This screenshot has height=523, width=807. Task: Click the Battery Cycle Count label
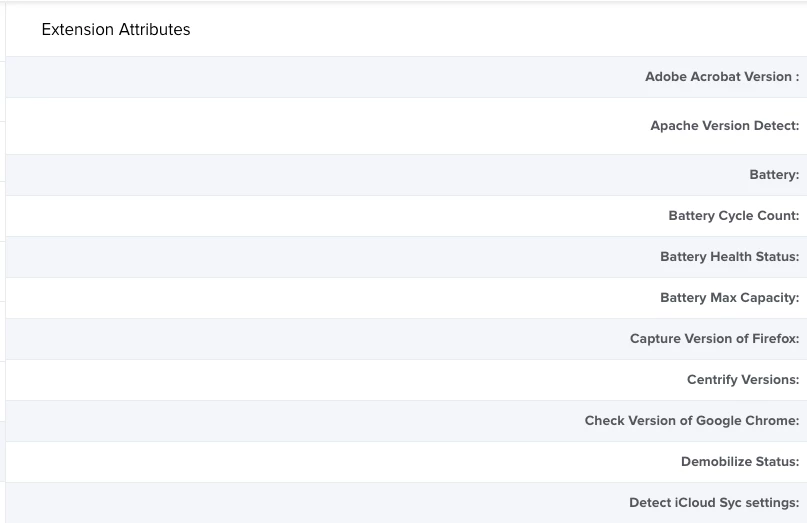733,216
